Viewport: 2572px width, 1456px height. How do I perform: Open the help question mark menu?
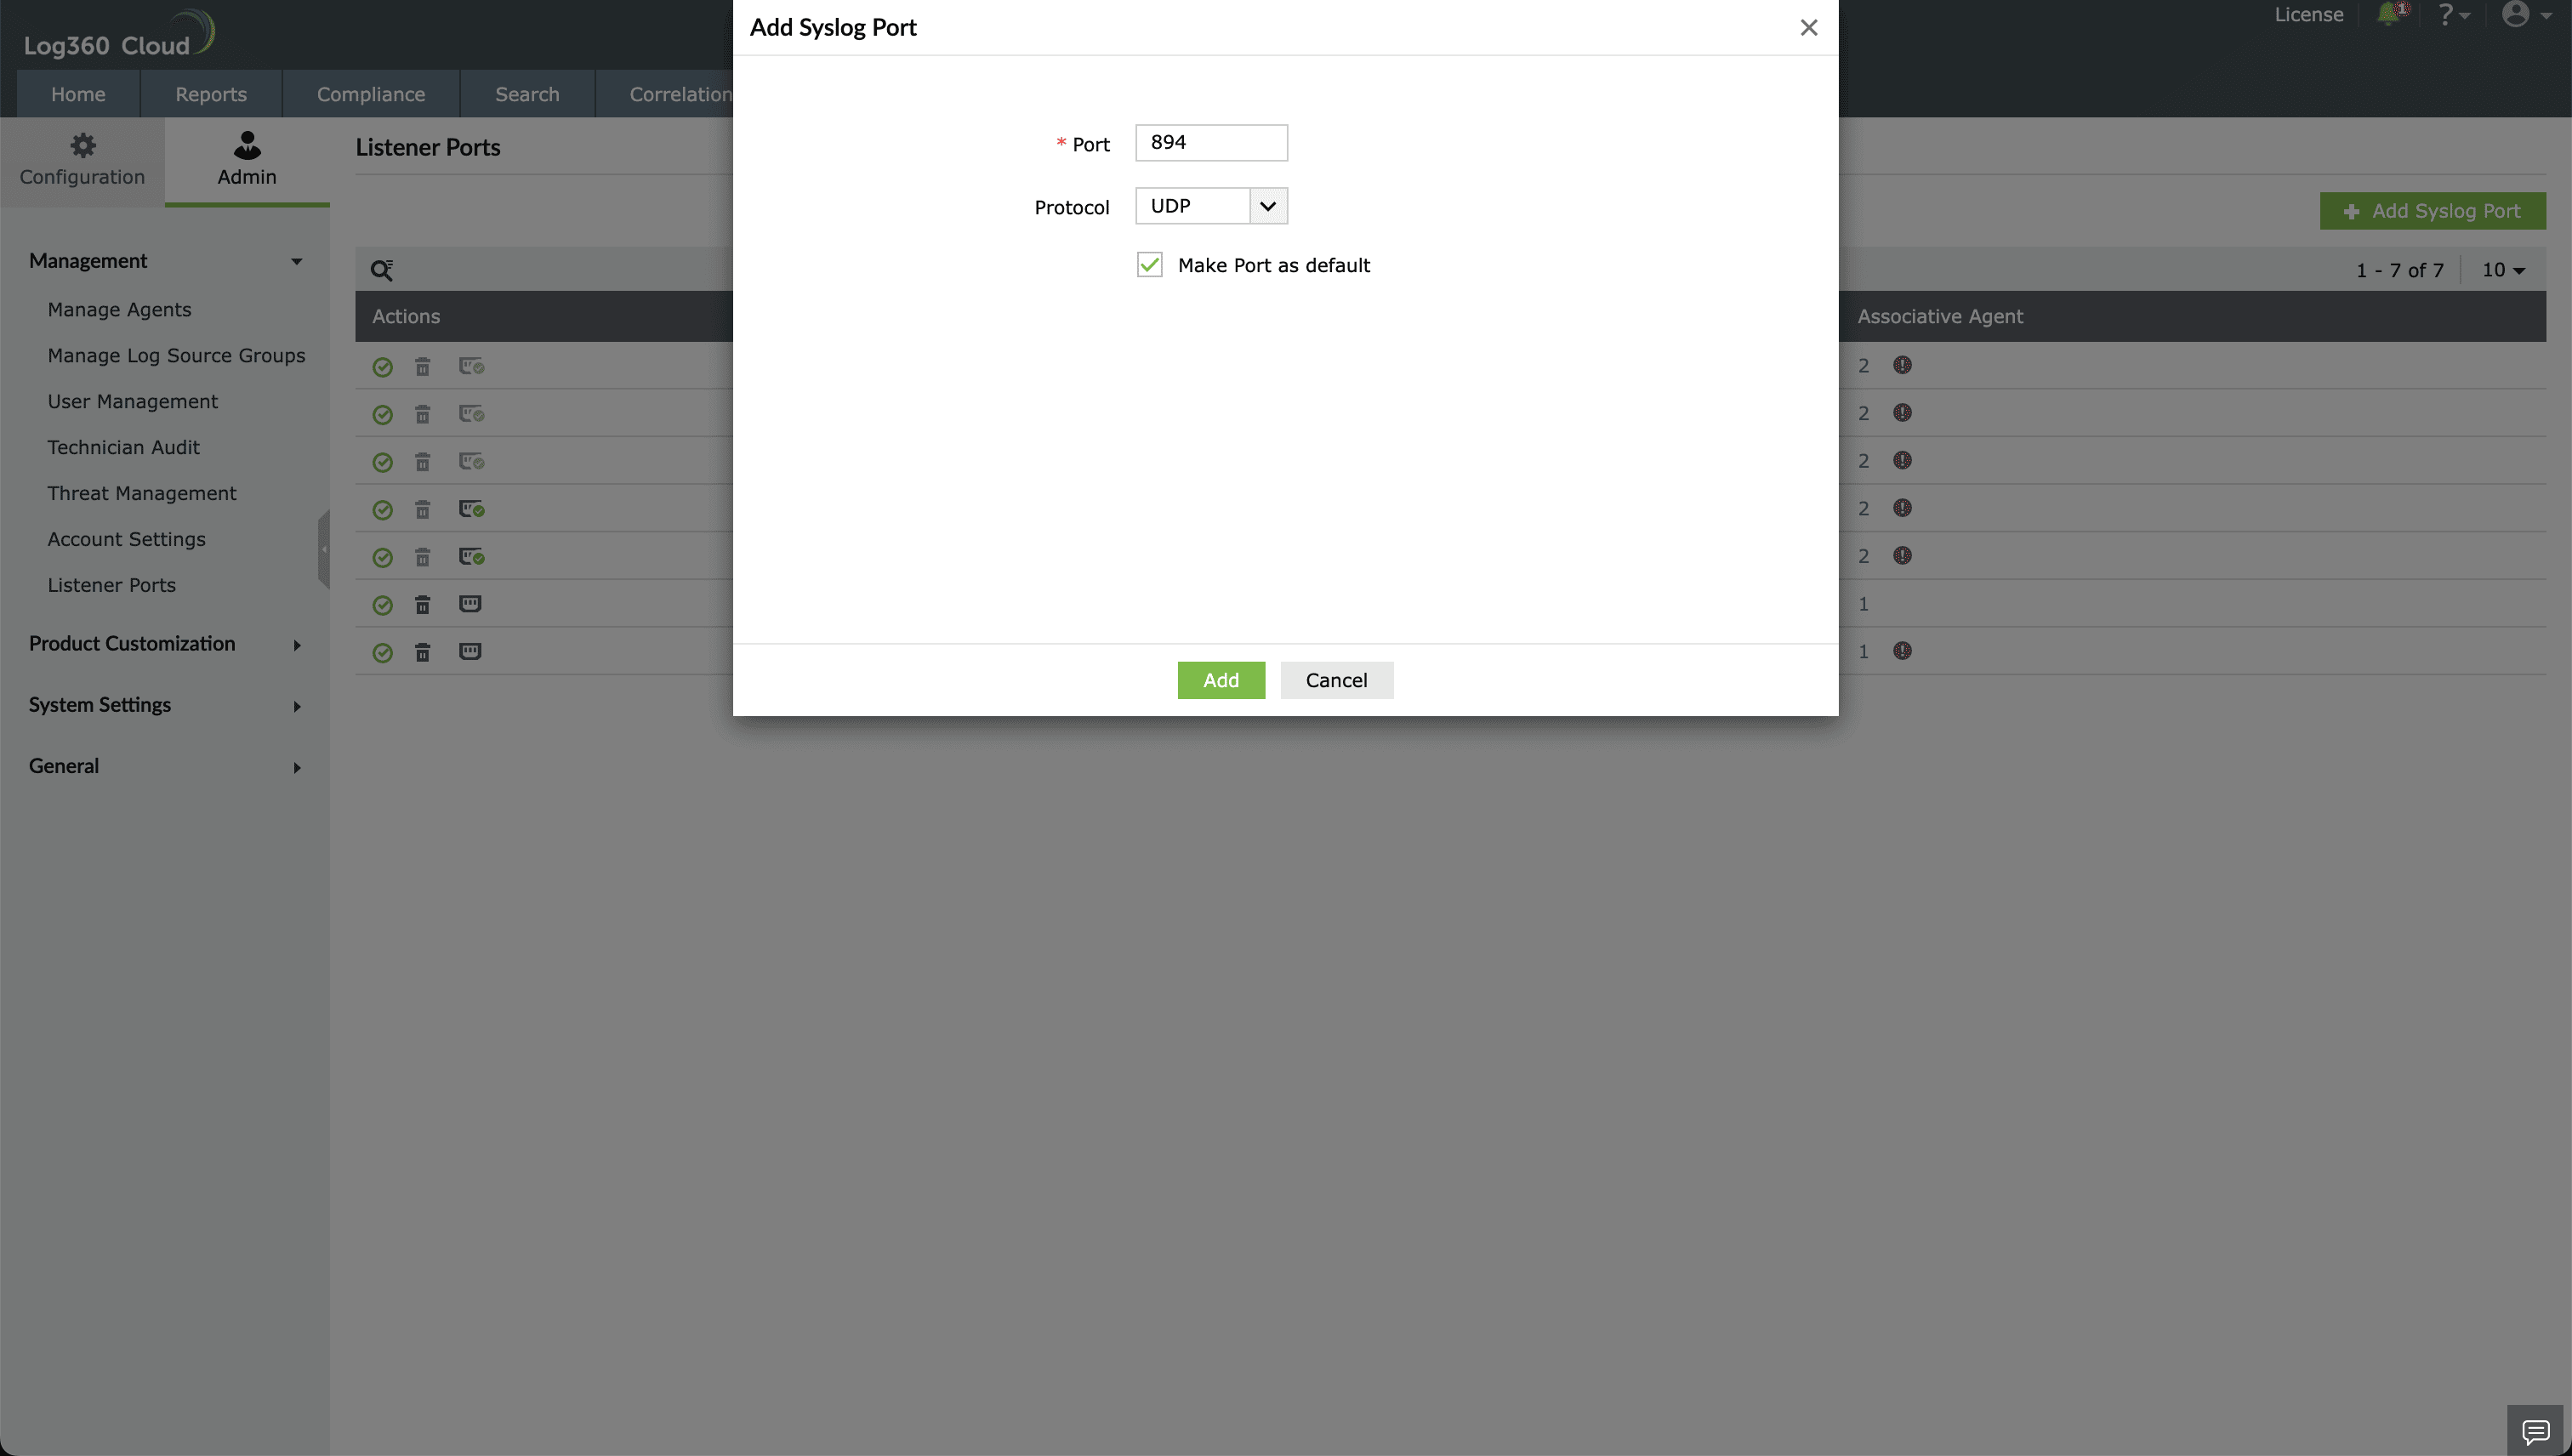[x=2452, y=15]
